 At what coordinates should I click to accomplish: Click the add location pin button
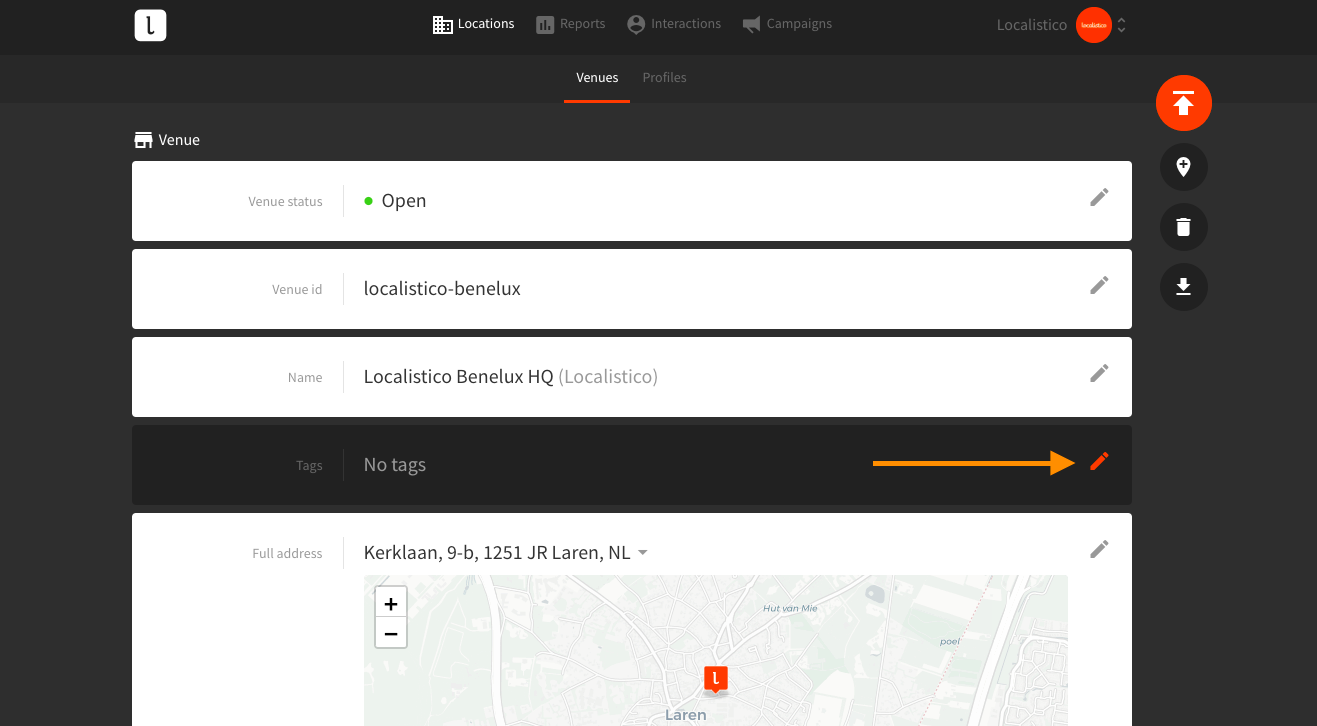point(1184,168)
